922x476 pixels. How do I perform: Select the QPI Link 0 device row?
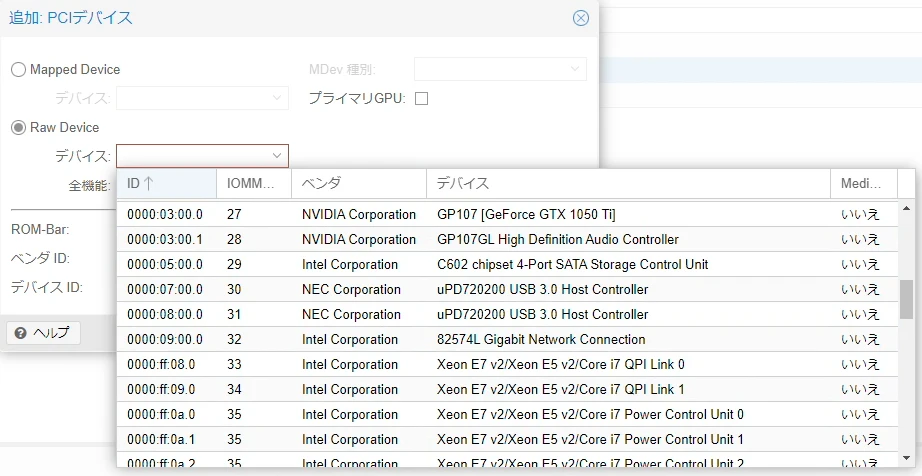pyautogui.click(x=507, y=364)
